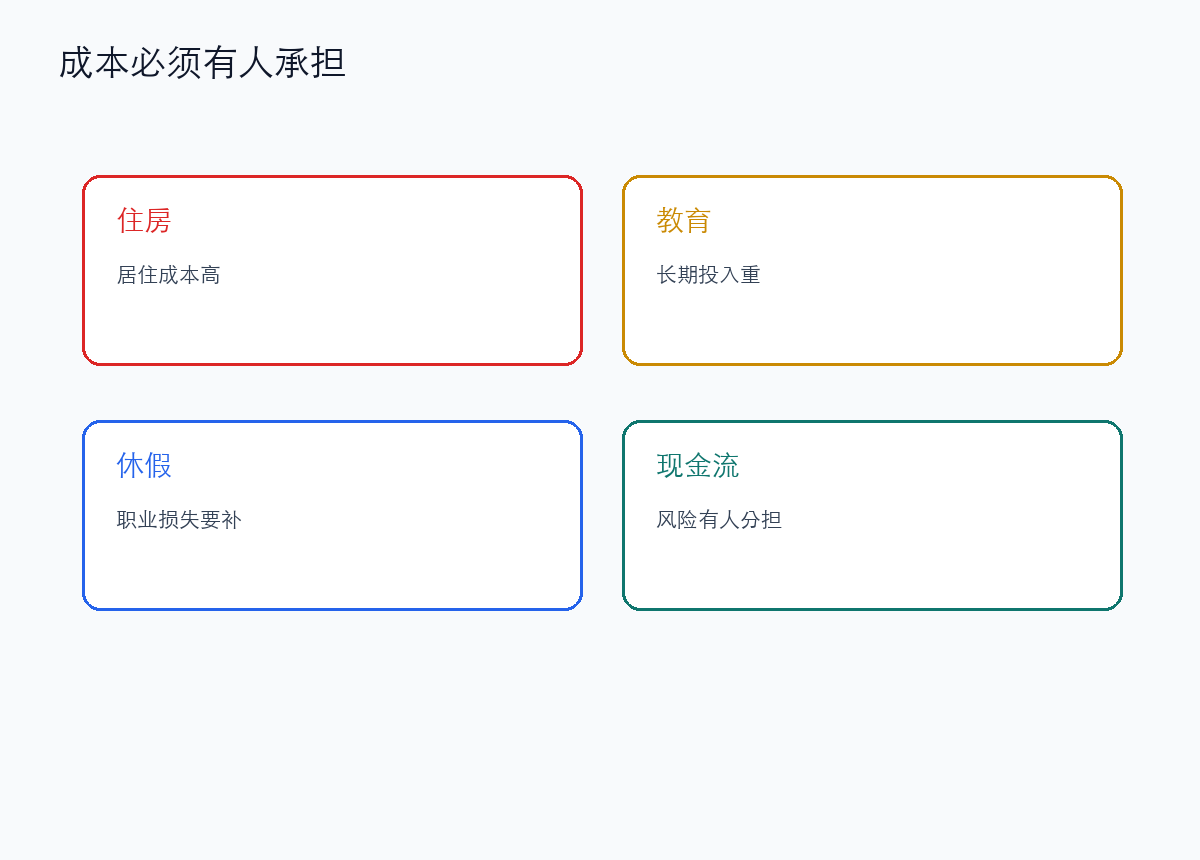Click the slide title 成本必须有人承担
Screen dimensions: 1200x860
202,63
